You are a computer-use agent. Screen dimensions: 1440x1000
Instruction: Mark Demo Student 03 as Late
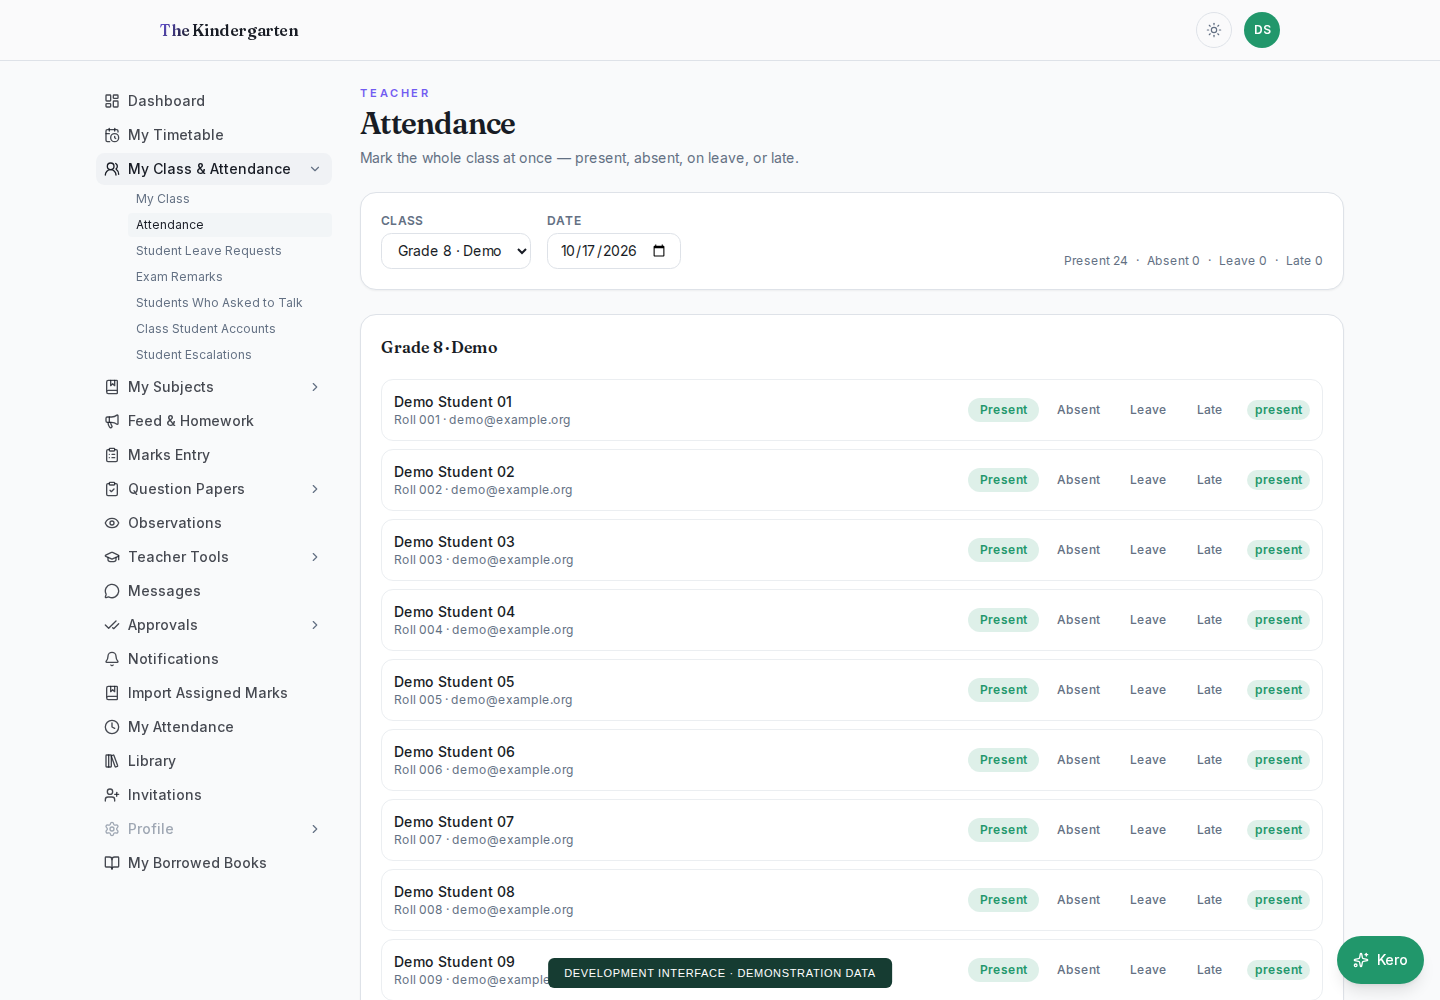point(1209,550)
